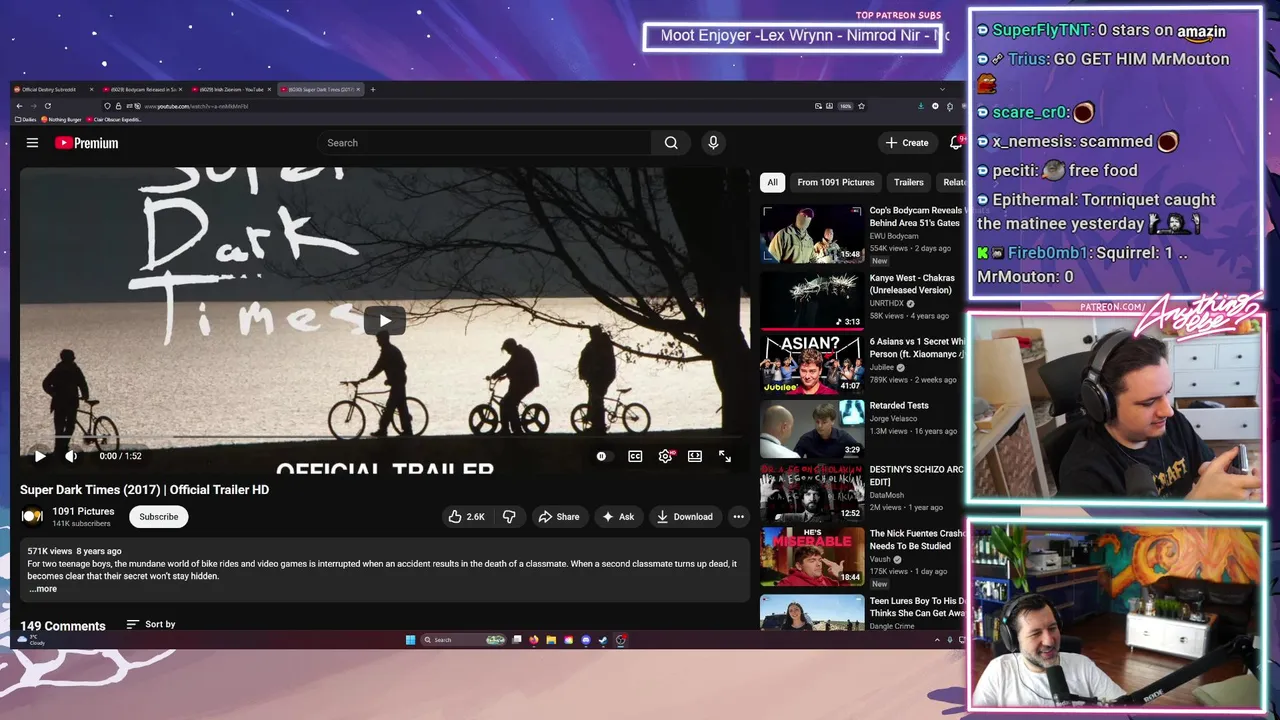Open Firefox from the taskbar
The image size is (1280, 720).
click(534, 640)
